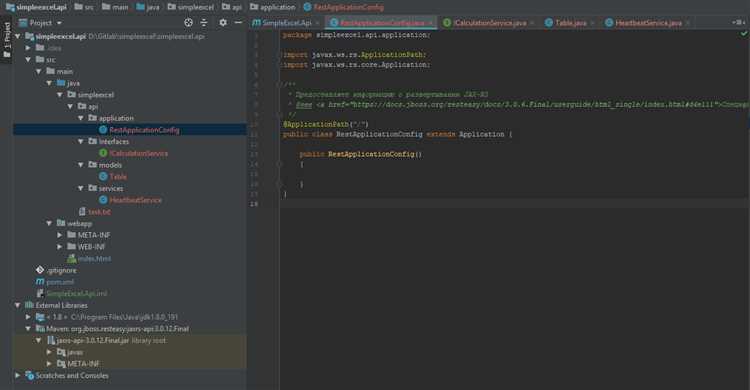Close the SimpleExcelApi editor tab
The image size is (750, 390).
point(318,23)
